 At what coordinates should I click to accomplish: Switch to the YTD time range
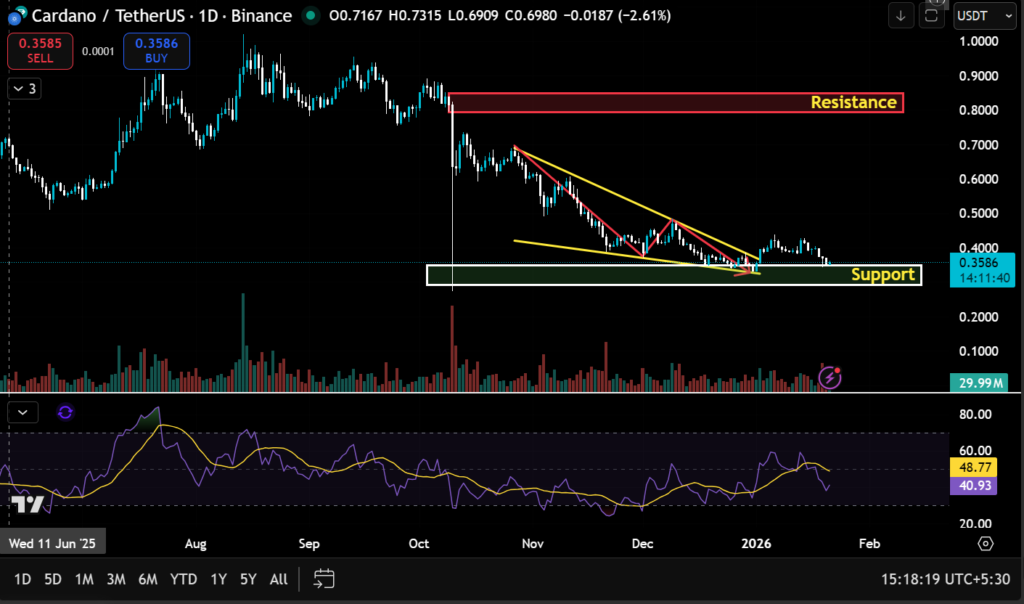[183, 579]
